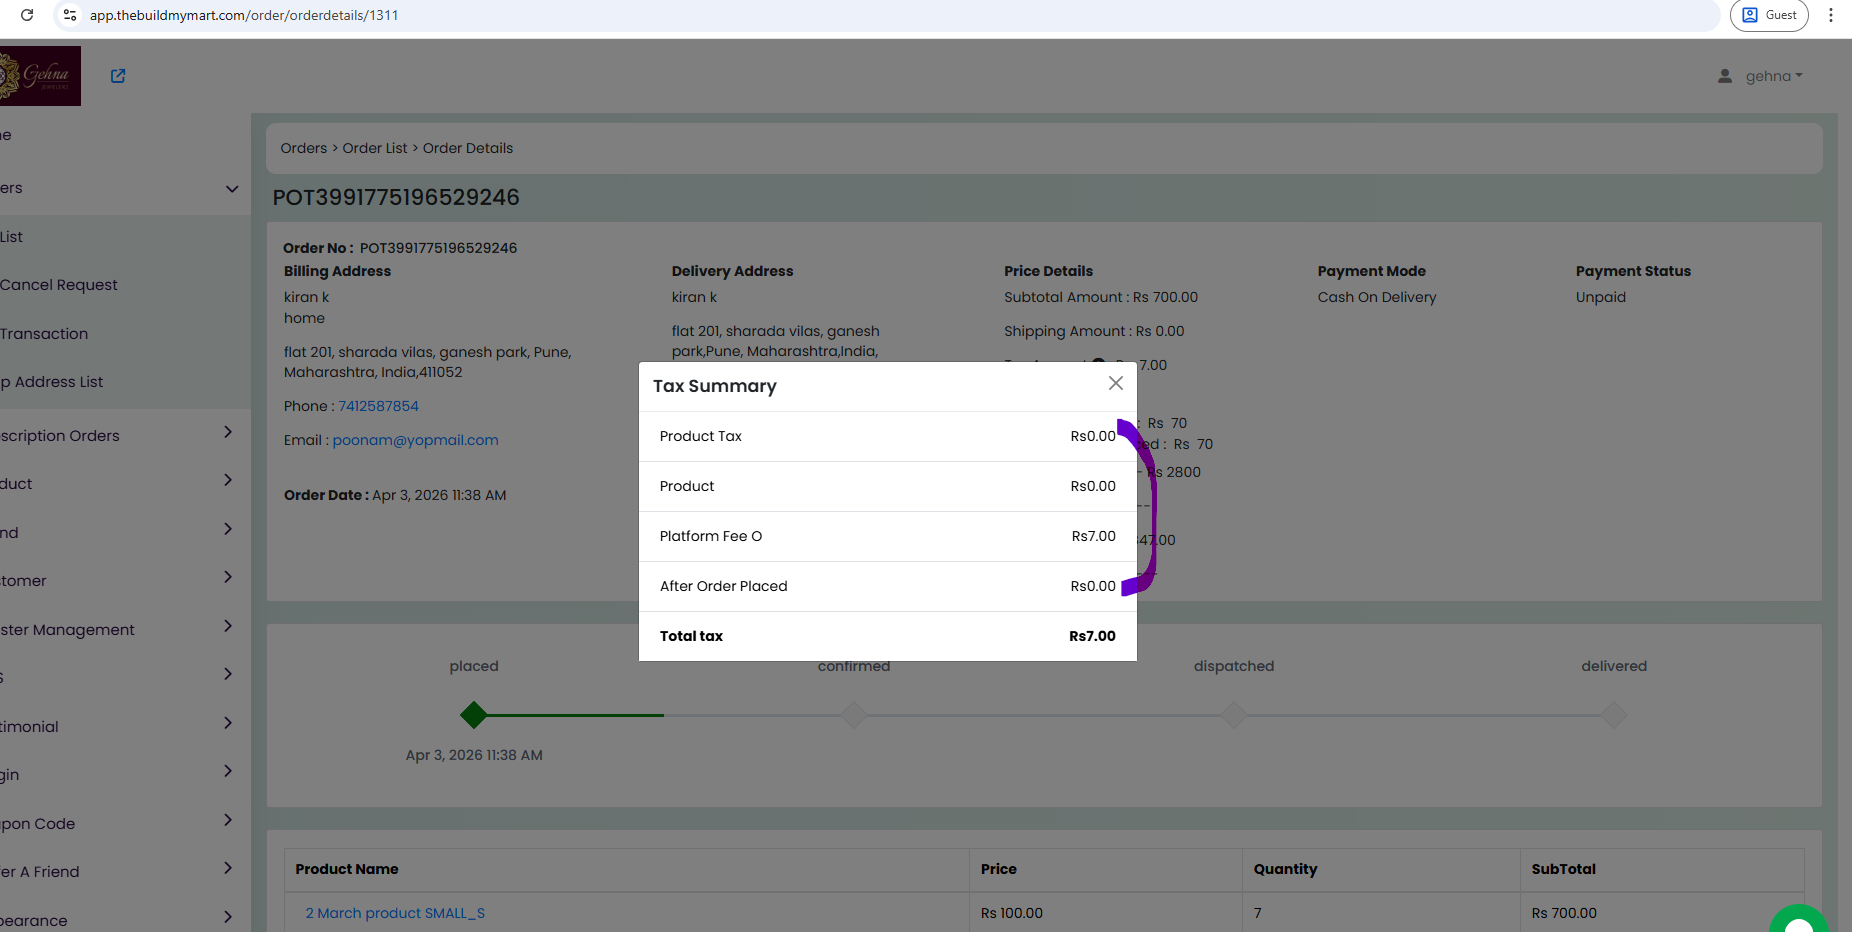The height and width of the screenshot is (932, 1852).
Task: Click the Shipping Amount Rs 0.00 text
Action: pos(1094,331)
